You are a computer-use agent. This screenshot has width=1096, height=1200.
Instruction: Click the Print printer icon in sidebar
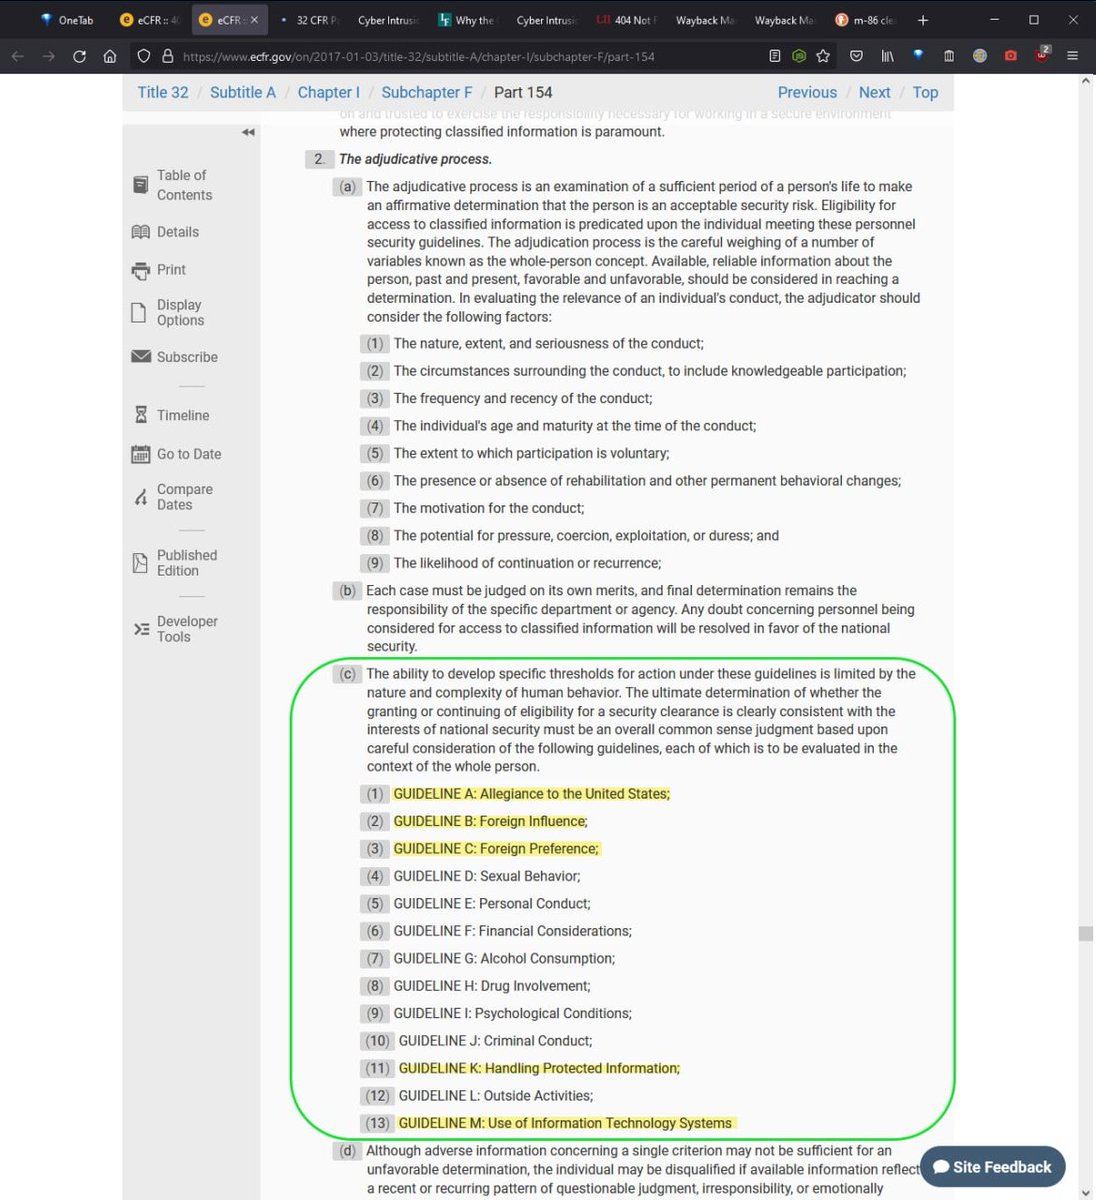[x=141, y=270]
